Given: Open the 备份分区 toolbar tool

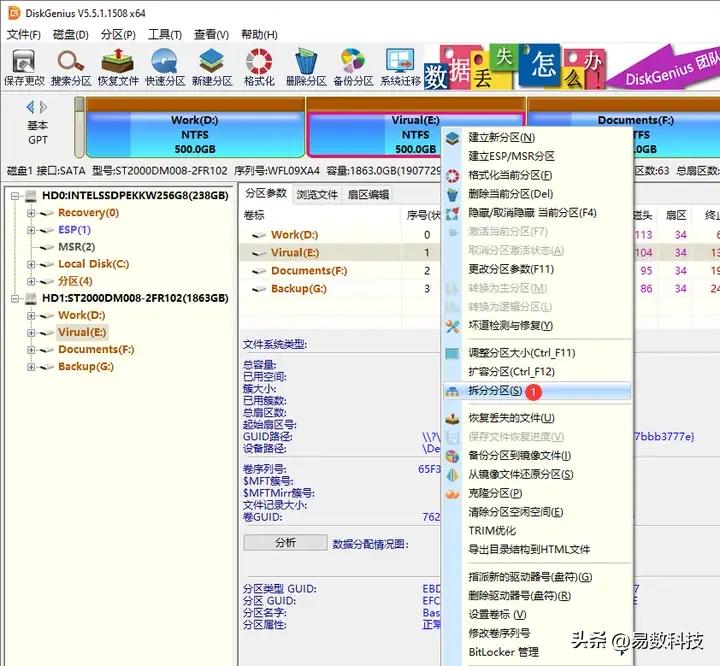Looking at the screenshot, I should (353, 61).
